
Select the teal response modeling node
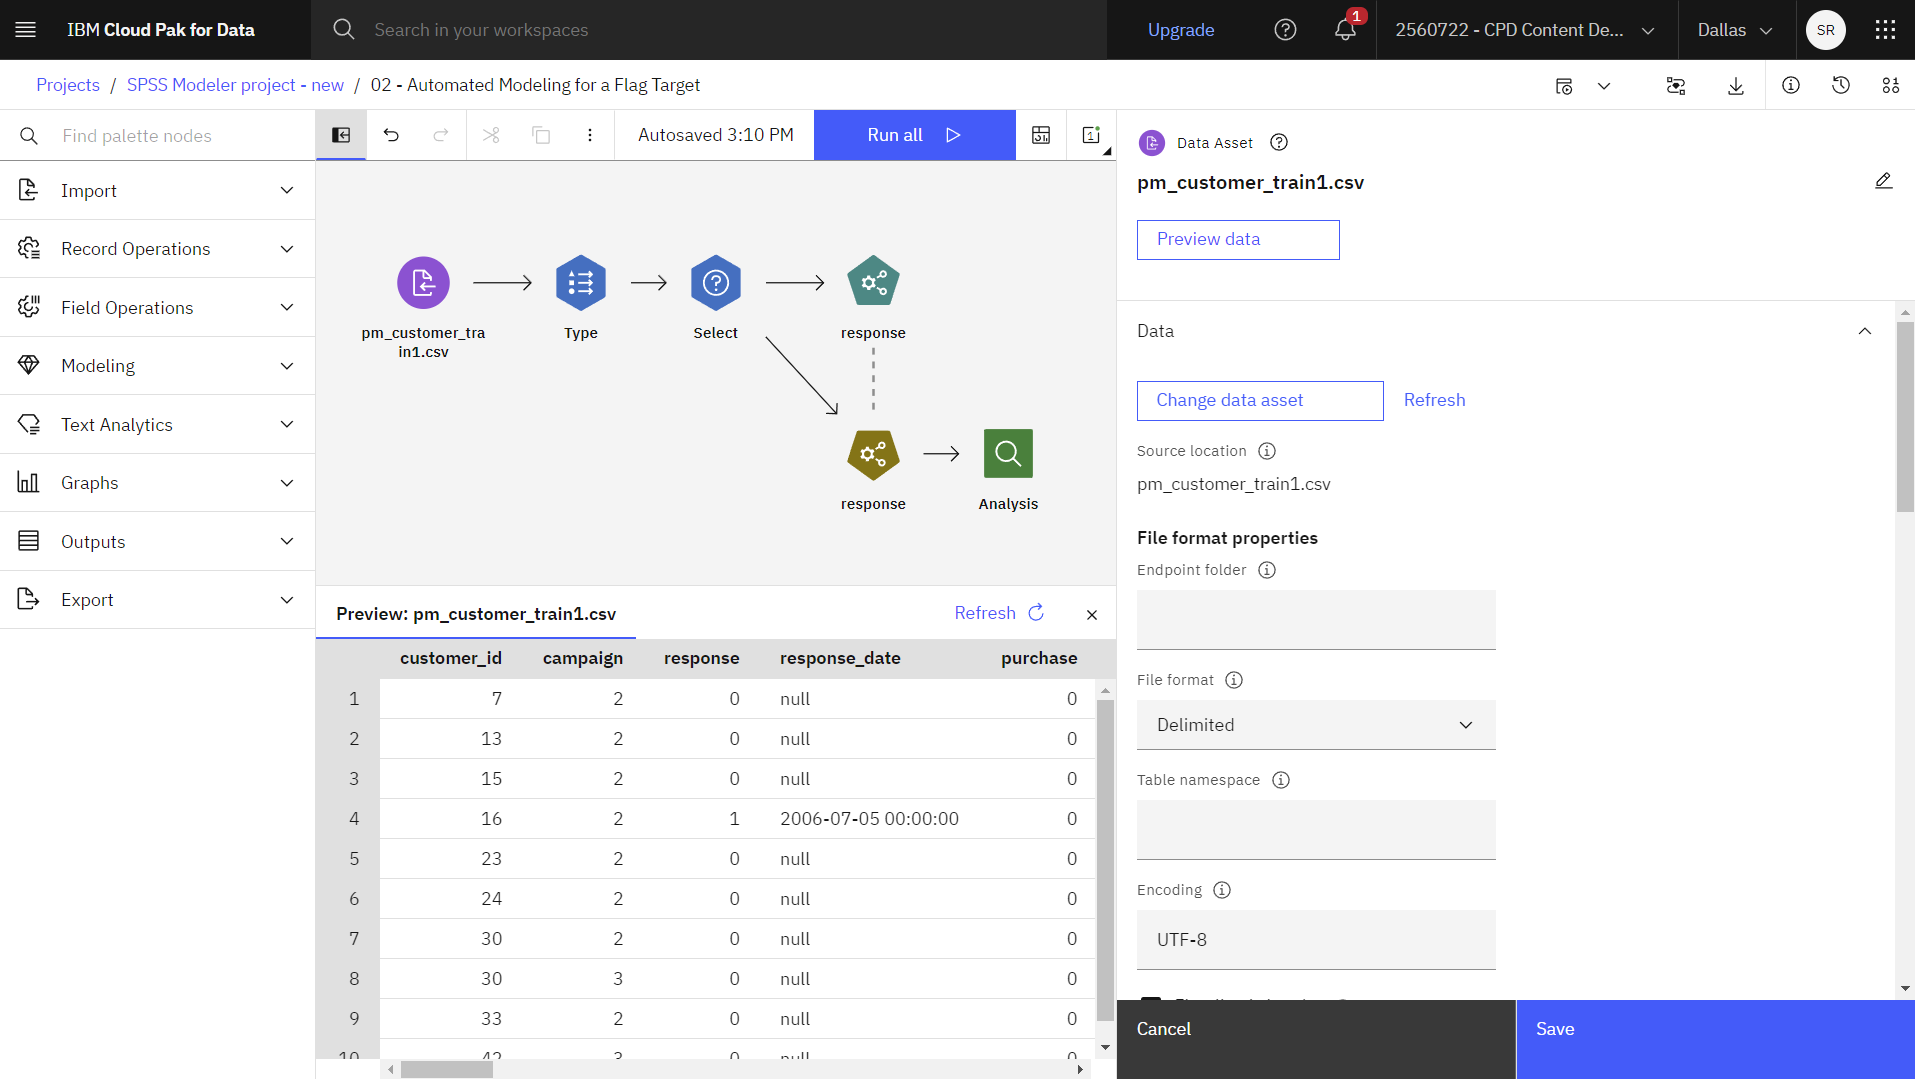(x=873, y=282)
